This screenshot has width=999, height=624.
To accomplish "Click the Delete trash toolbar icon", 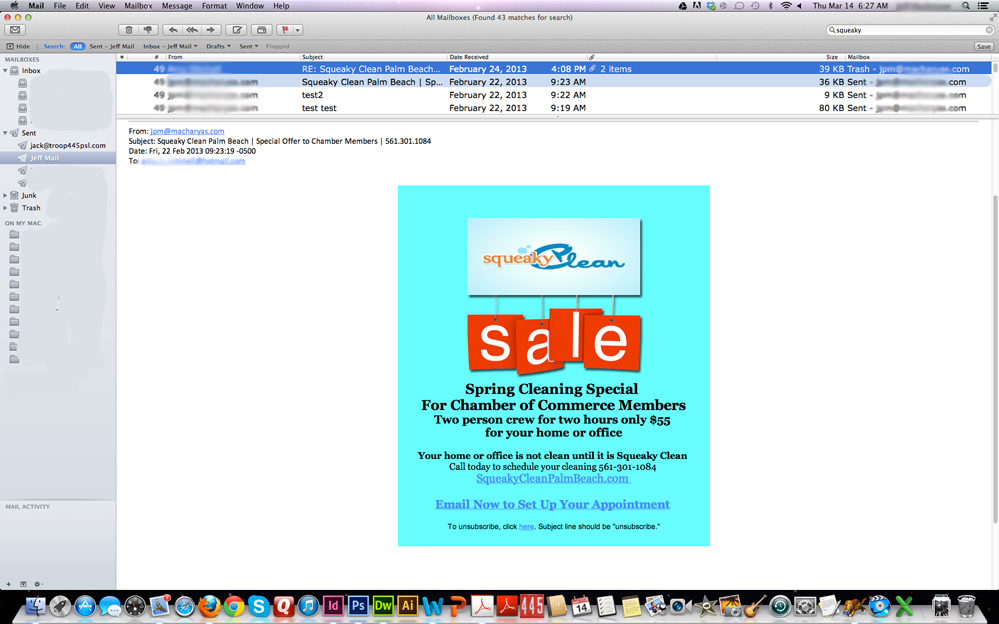I will [x=129, y=30].
